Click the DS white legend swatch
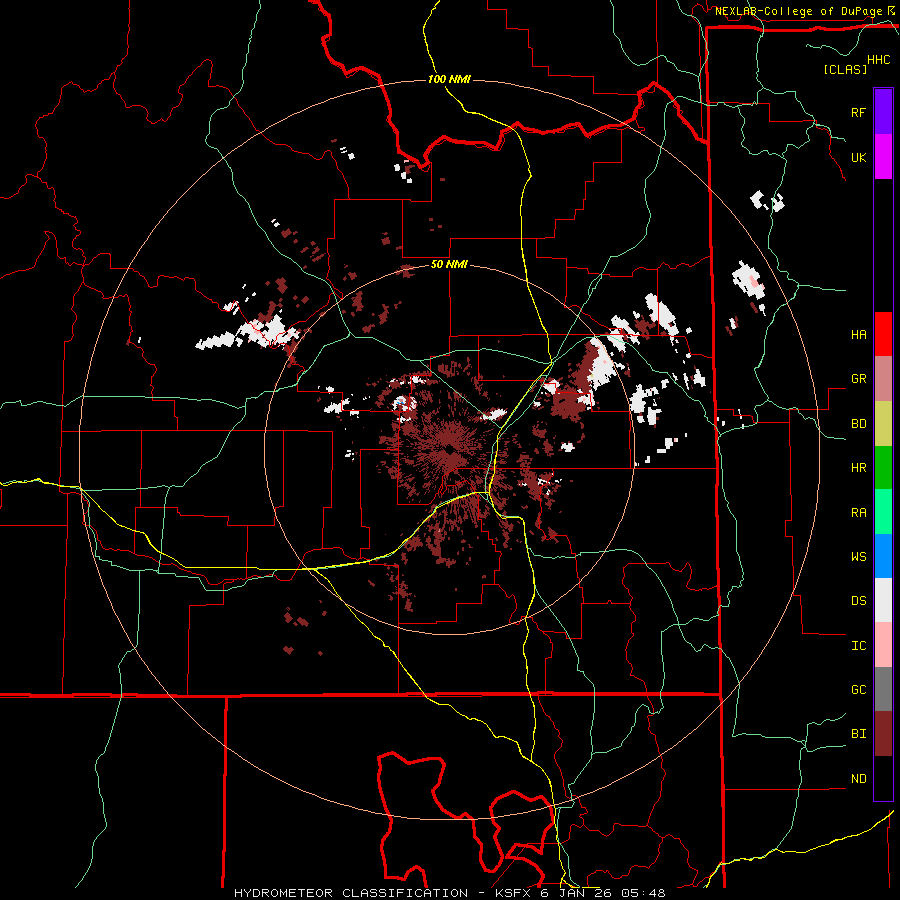The height and width of the screenshot is (900, 900). click(883, 600)
